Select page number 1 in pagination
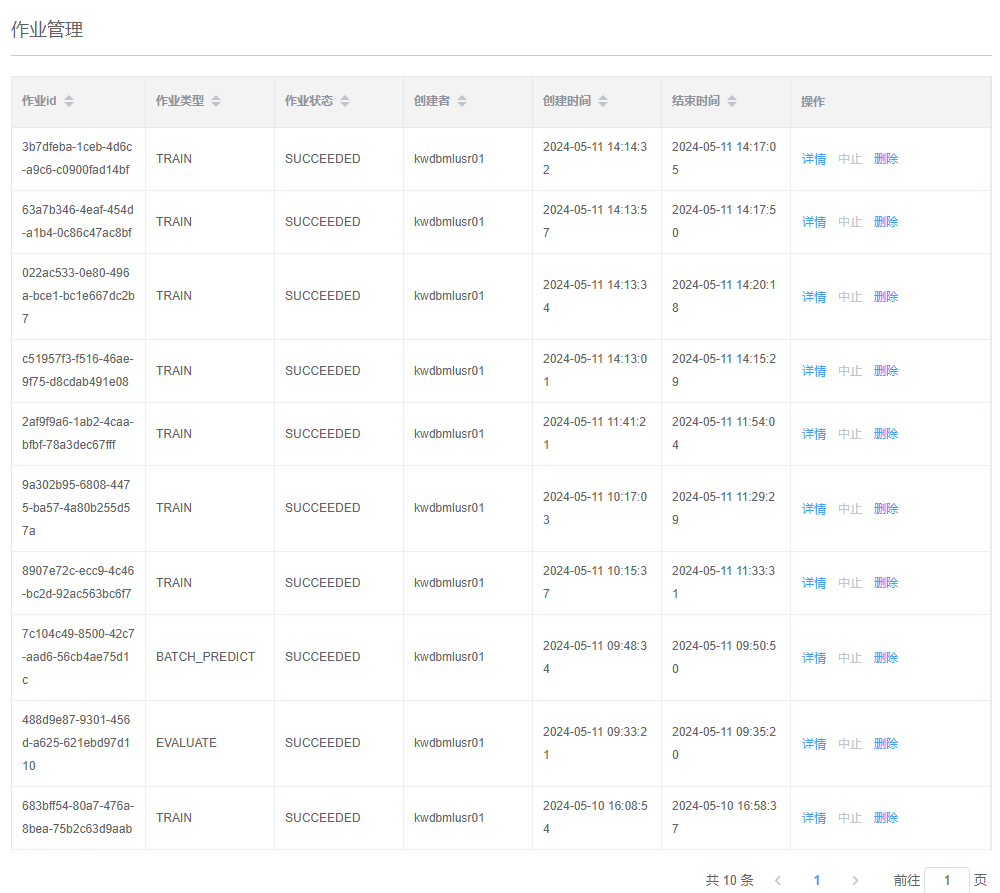The height and width of the screenshot is (893, 1000). click(x=817, y=880)
